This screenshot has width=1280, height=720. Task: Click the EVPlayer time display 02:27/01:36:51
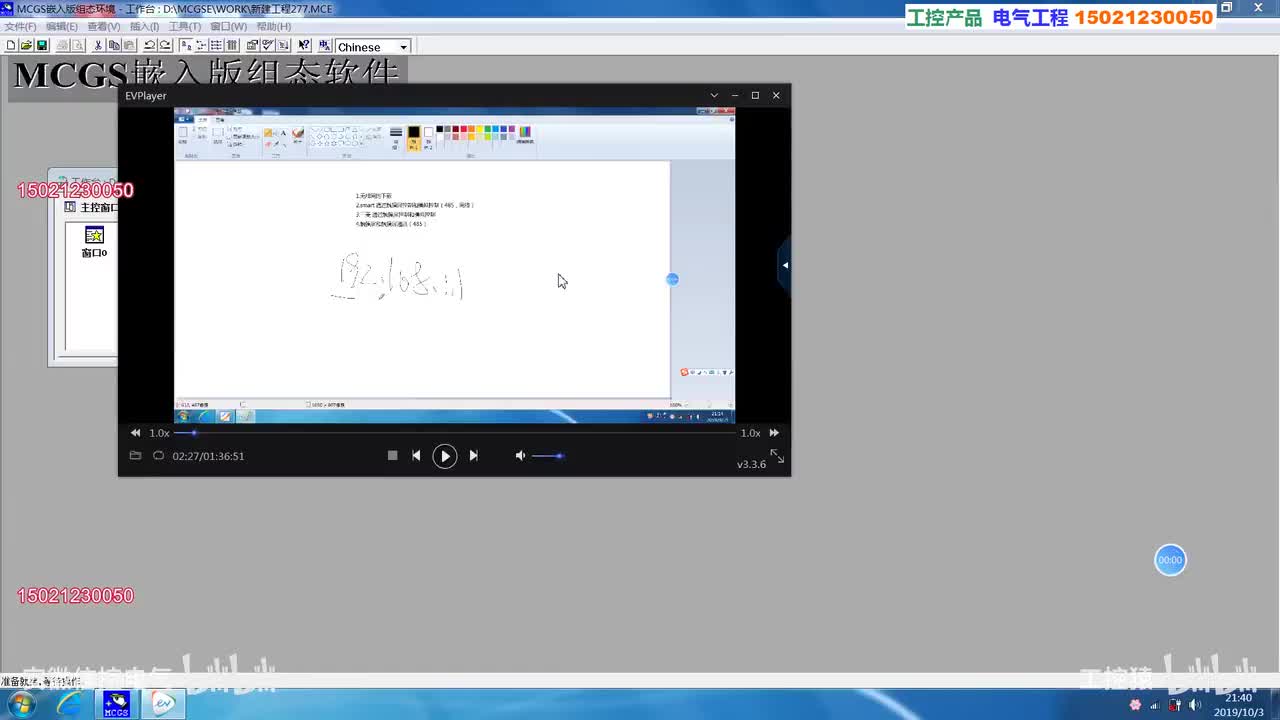coord(208,456)
